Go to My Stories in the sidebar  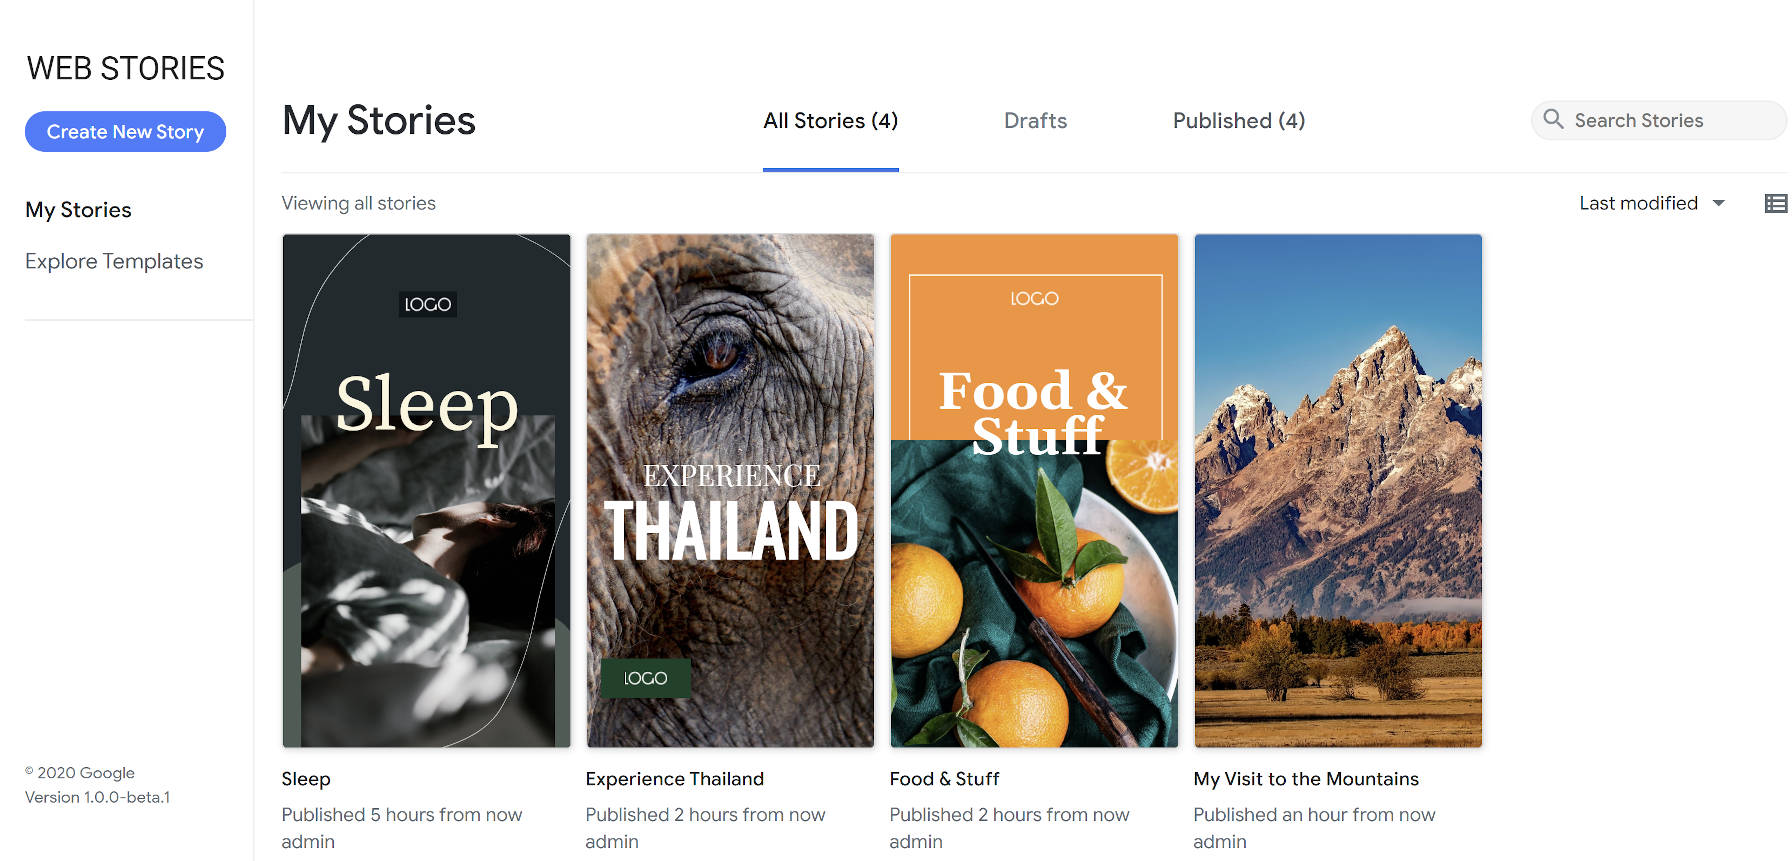coord(78,210)
